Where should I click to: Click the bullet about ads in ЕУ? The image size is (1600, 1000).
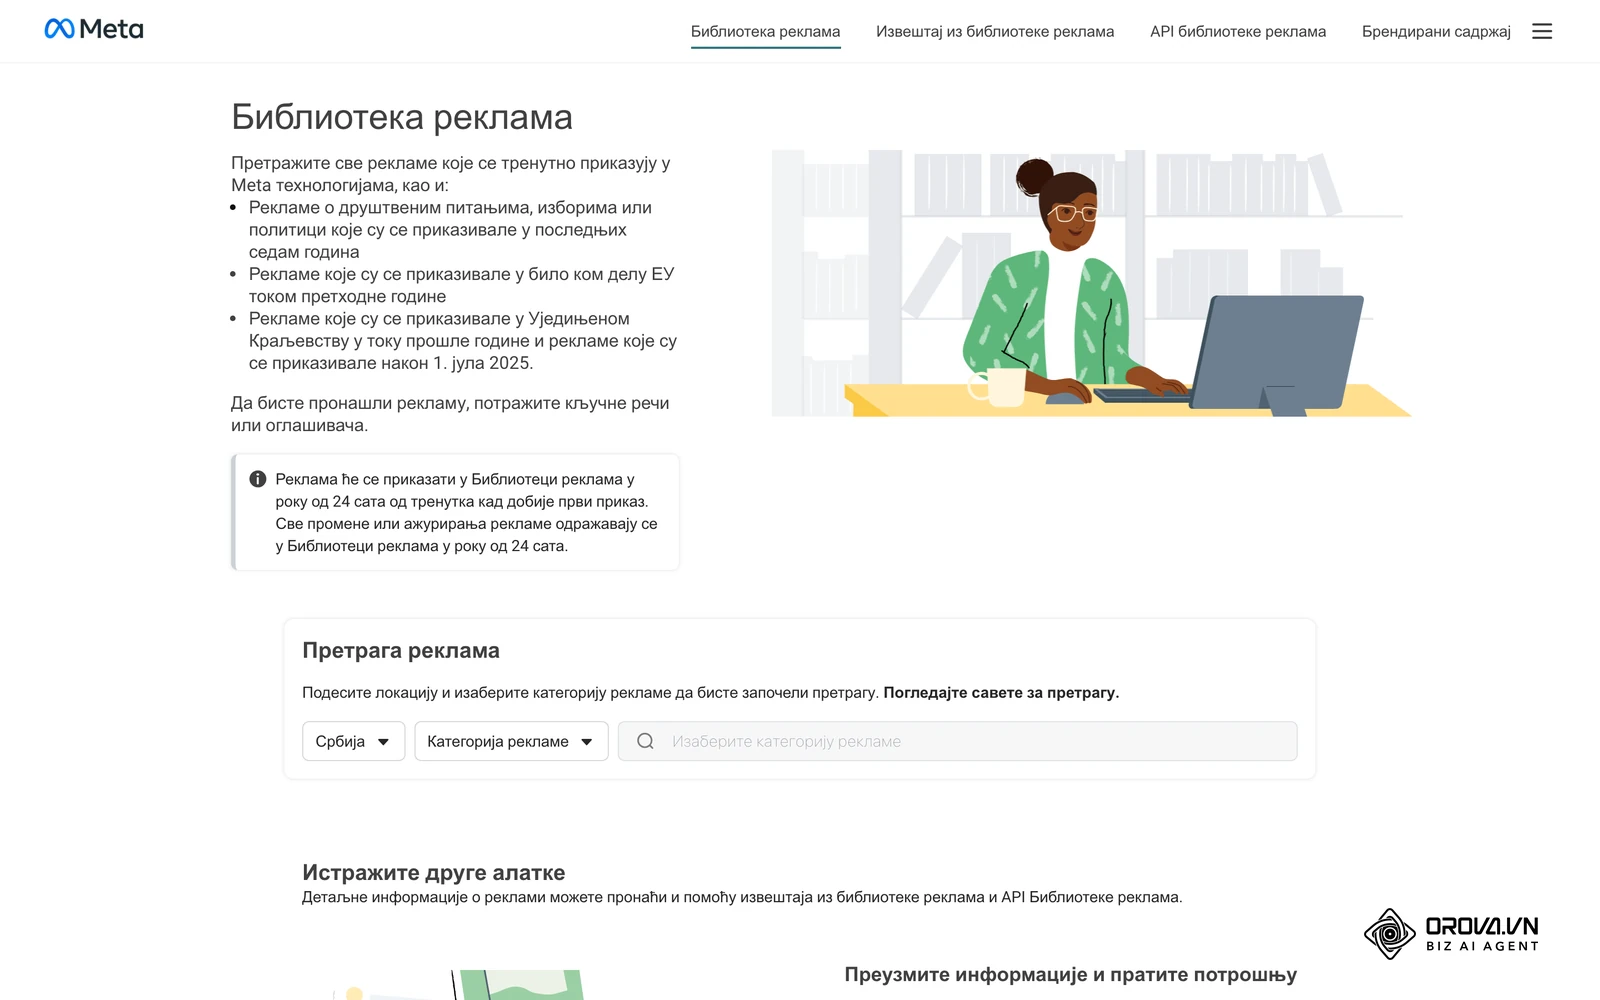click(462, 285)
